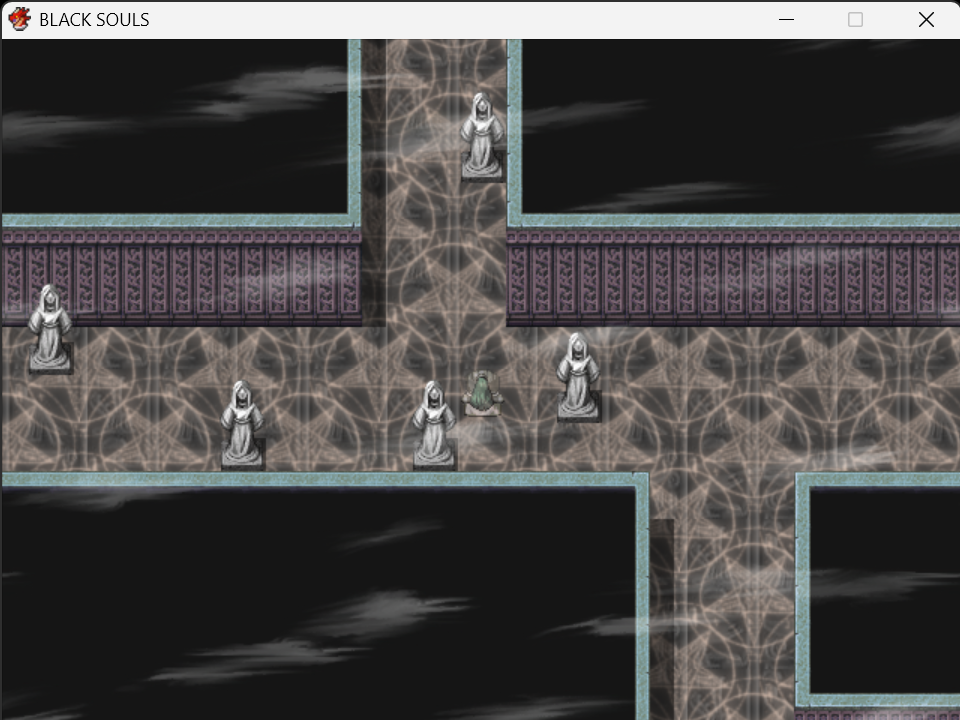Click the disabled maximize button
This screenshot has height=720, width=960.
click(x=855, y=20)
